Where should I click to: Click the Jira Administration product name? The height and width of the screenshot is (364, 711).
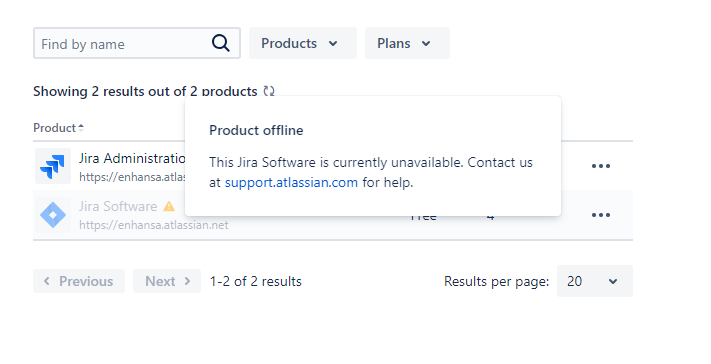pyautogui.click(x=132, y=158)
